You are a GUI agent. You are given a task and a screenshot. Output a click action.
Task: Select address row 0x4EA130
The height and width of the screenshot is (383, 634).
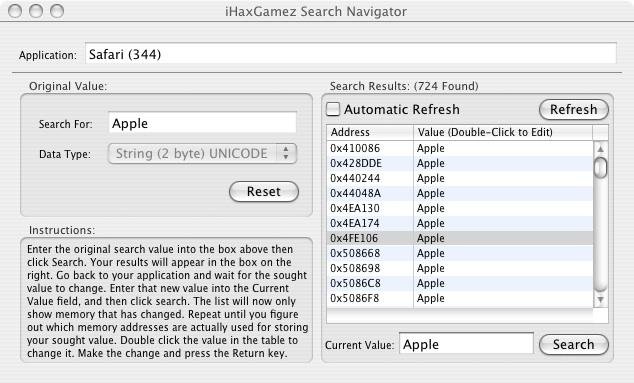click(460, 208)
